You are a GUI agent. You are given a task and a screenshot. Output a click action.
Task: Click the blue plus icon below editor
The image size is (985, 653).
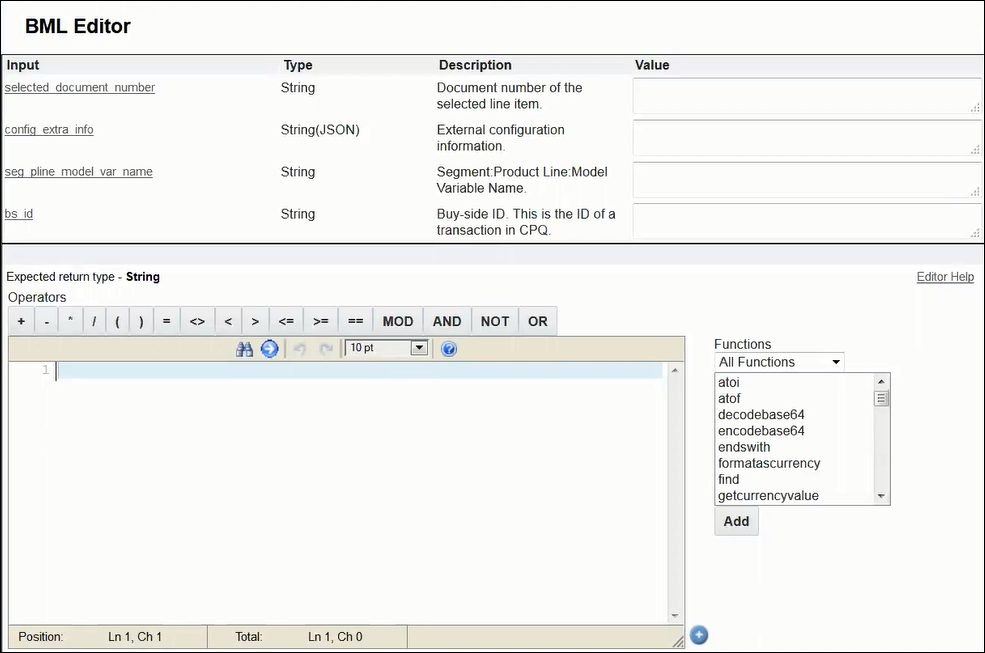[x=699, y=635]
